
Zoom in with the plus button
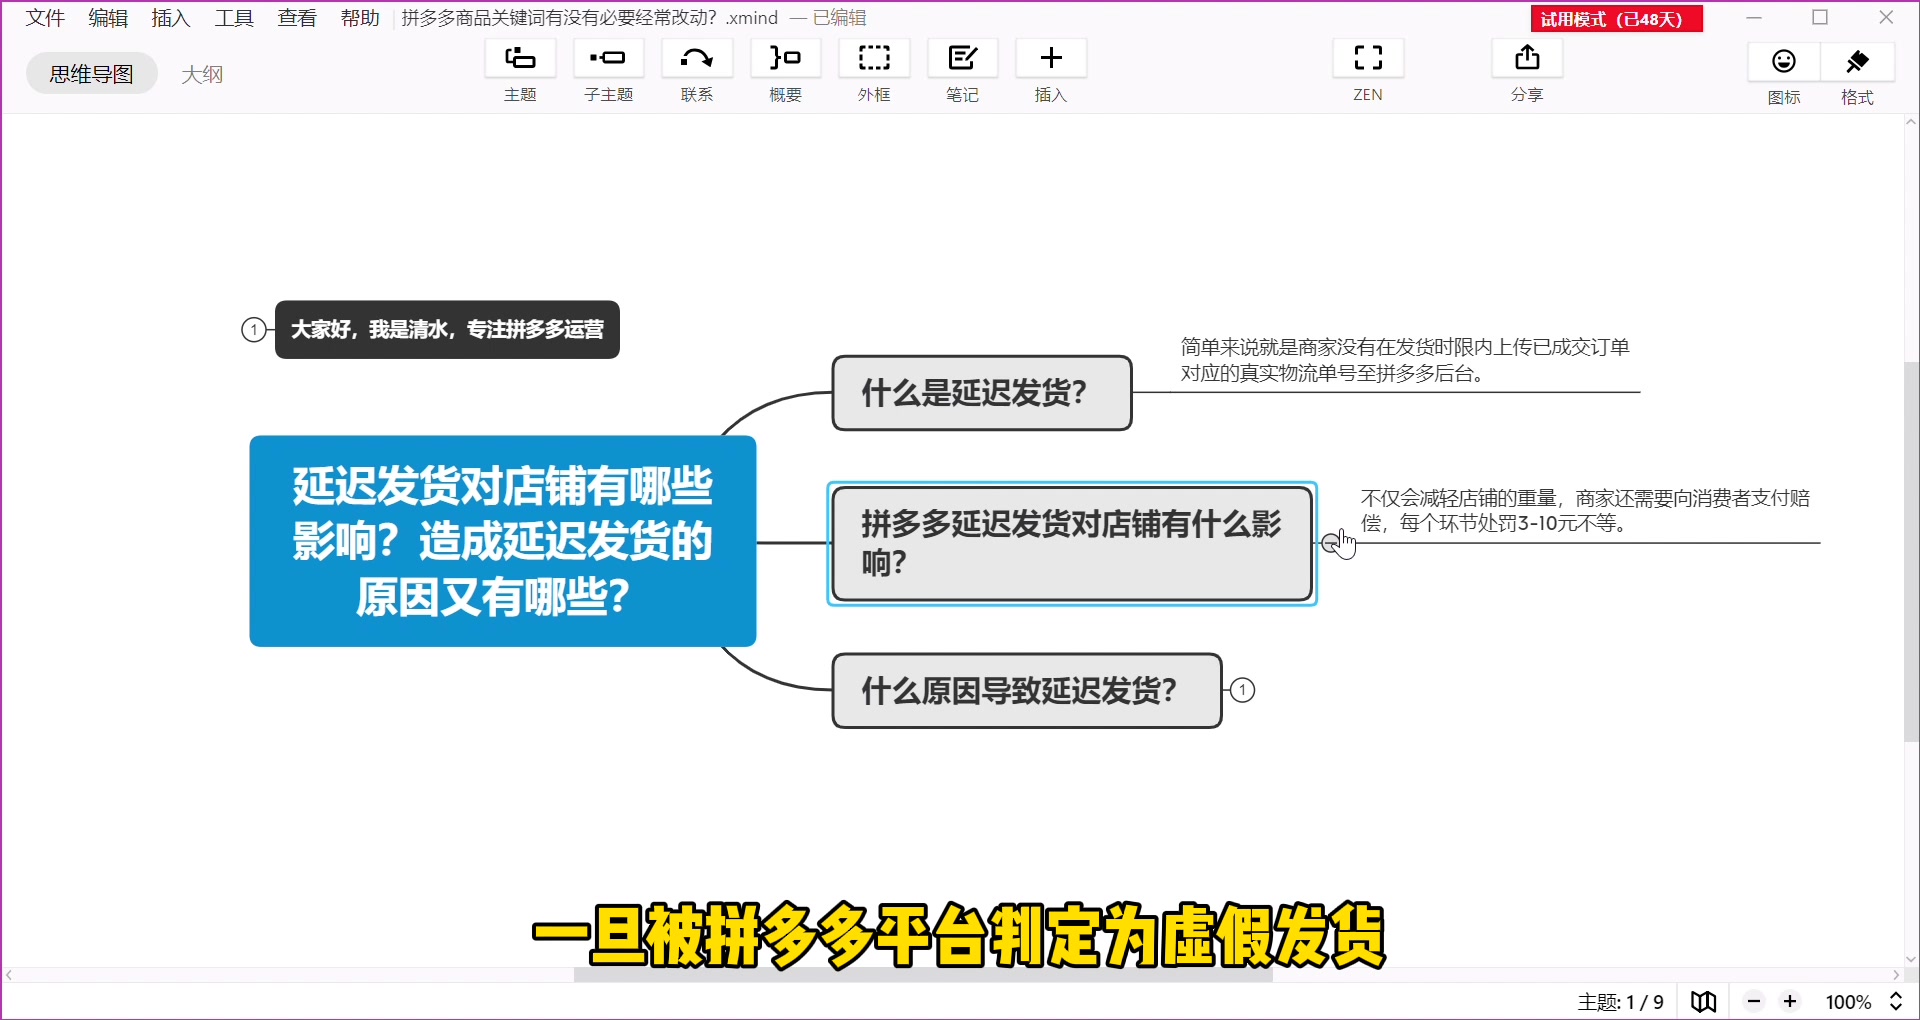tap(1790, 1001)
